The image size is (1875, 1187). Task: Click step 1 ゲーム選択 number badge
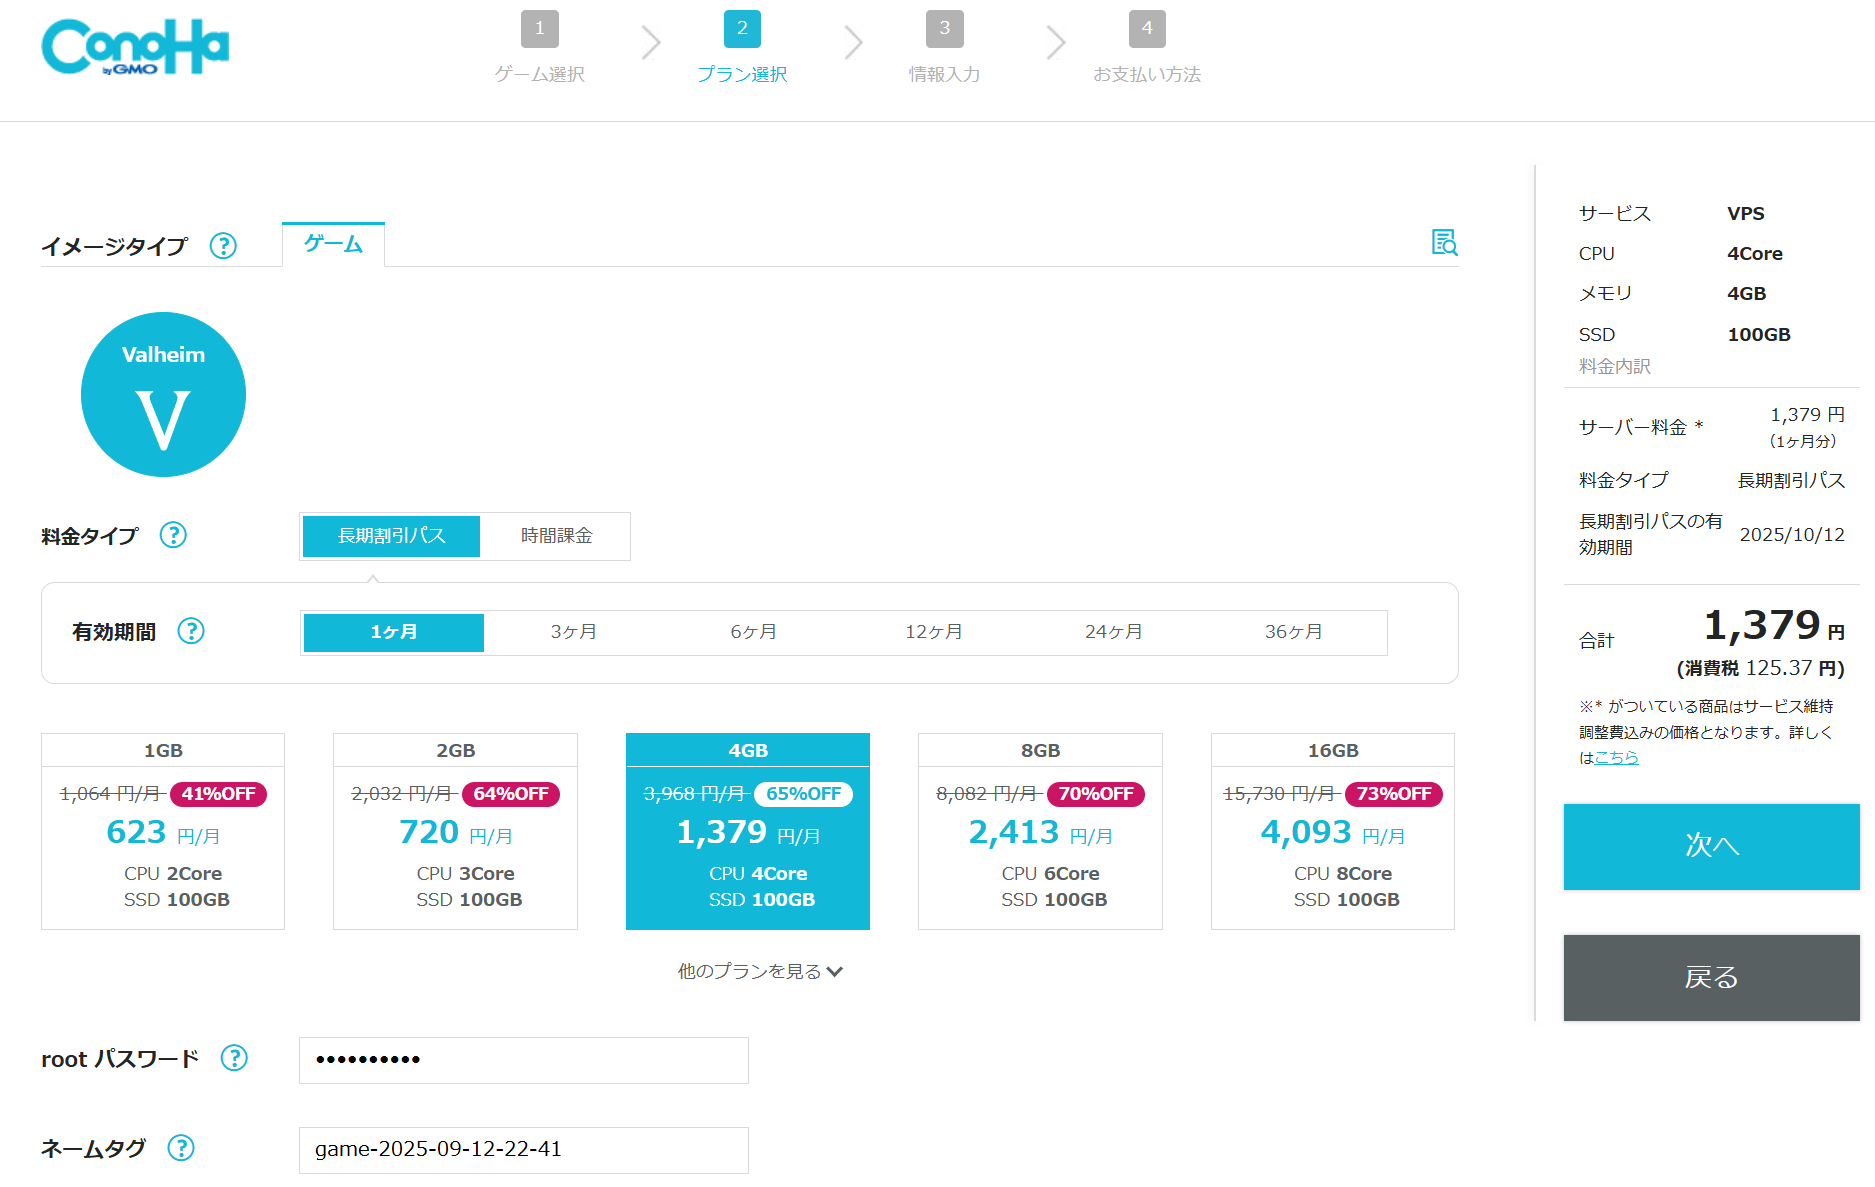(540, 29)
